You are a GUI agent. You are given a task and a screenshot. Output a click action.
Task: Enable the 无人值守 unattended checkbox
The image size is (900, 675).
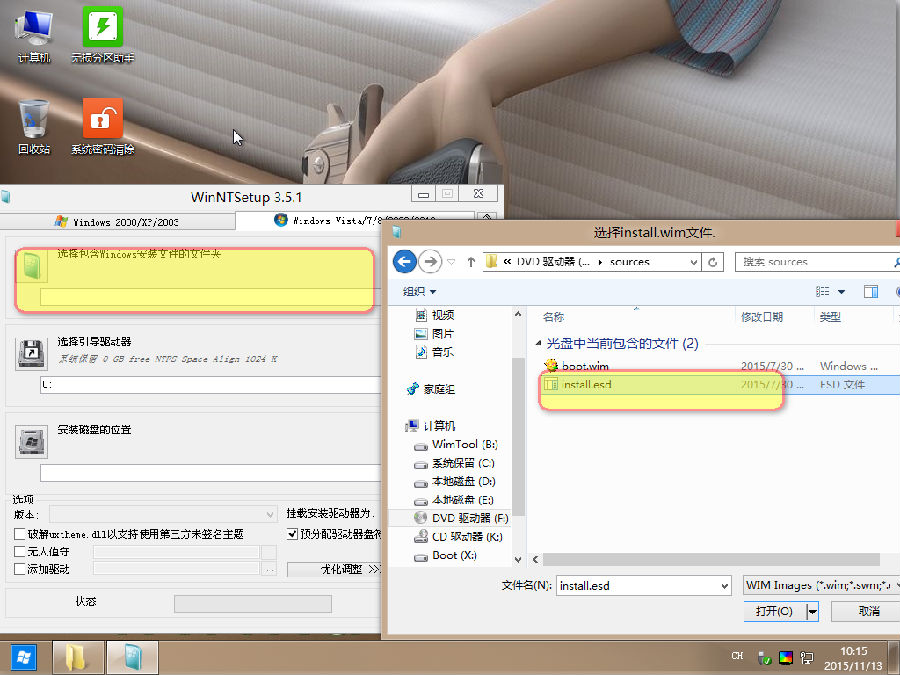20,552
